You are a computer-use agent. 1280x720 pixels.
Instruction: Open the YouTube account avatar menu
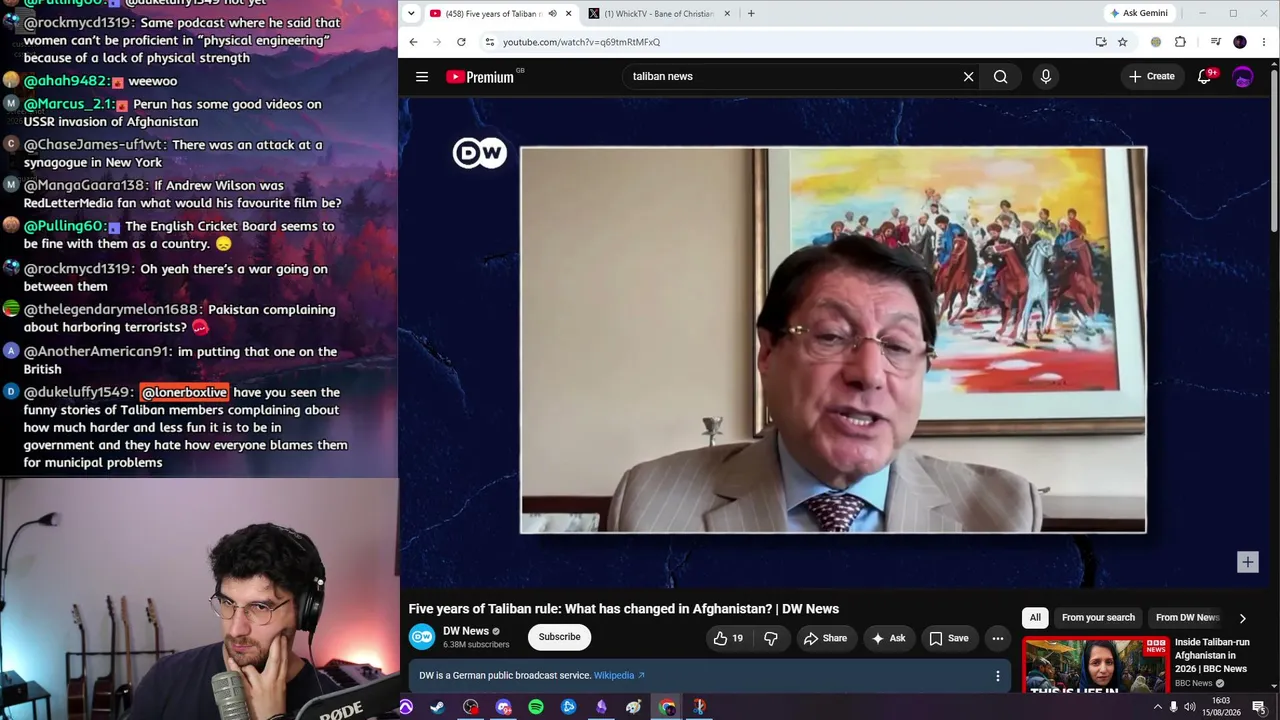coord(1243,77)
